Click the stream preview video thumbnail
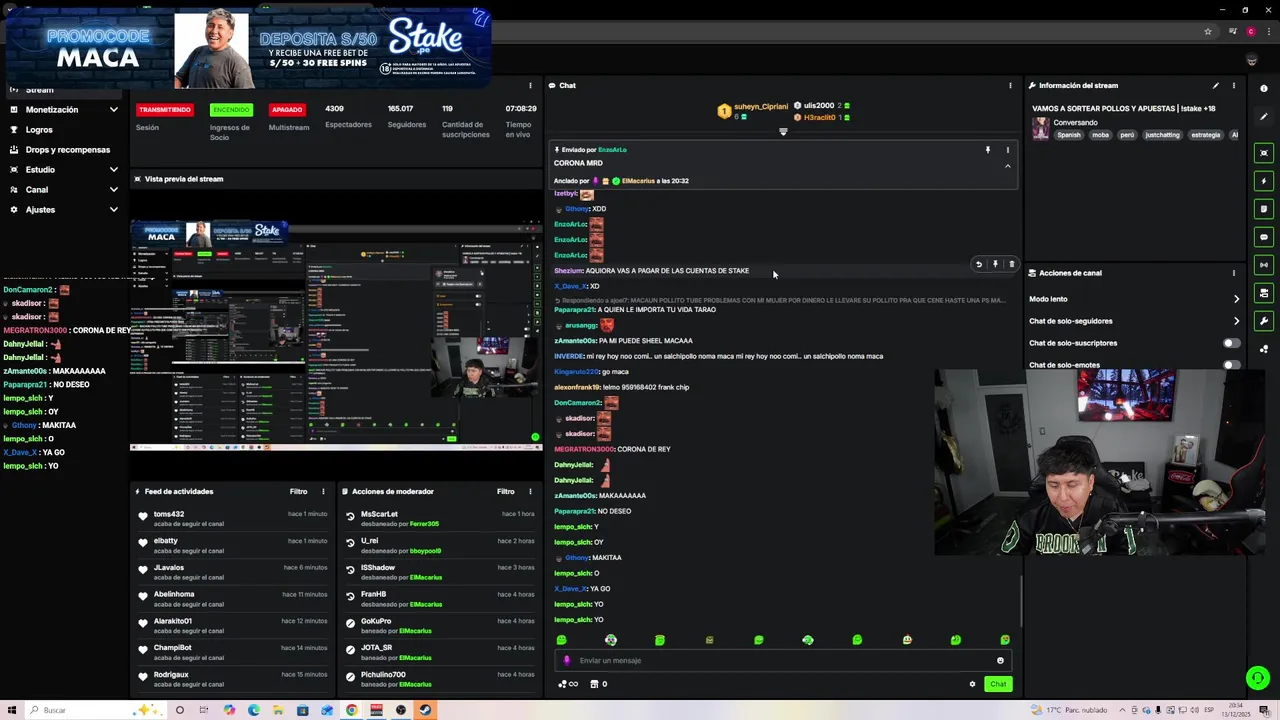This screenshot has height=720, width=1280. click(x=336, y=333)
